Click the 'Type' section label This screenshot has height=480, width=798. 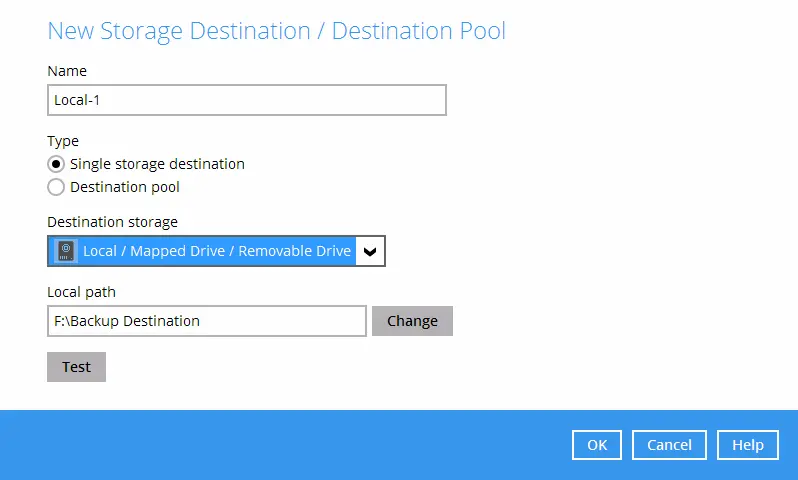coord(63,141)
